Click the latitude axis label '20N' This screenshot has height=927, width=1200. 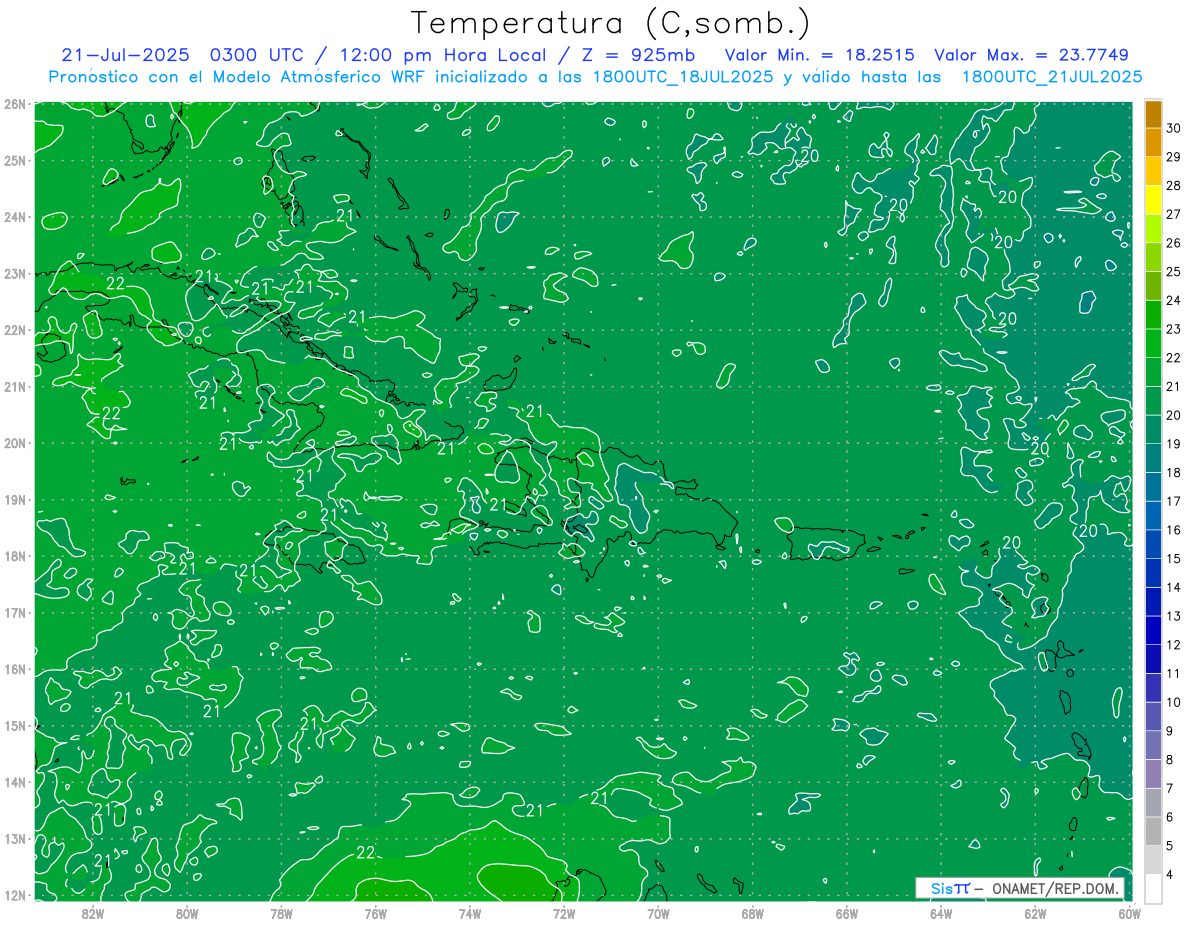coord(14,443)
